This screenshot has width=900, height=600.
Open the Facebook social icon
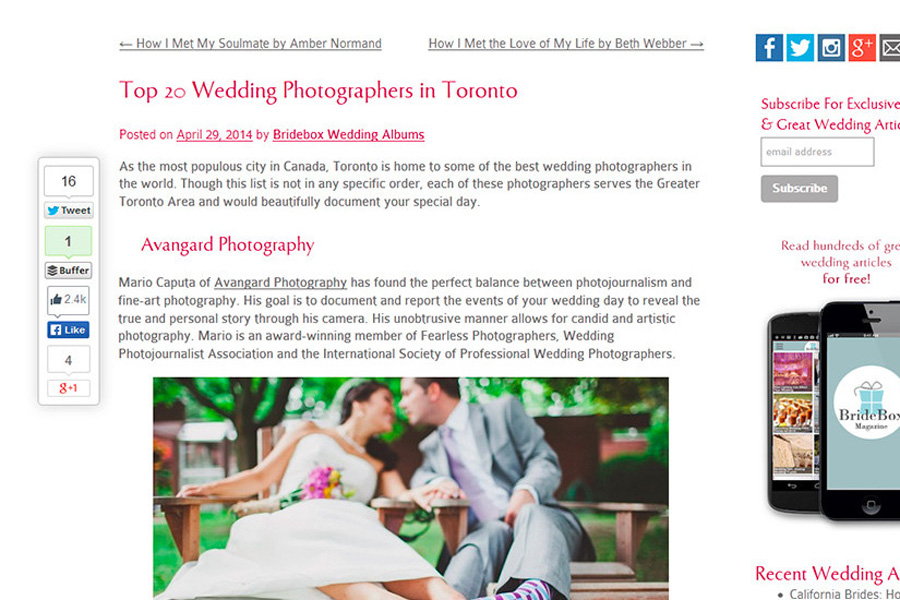(x=769, y=48)
